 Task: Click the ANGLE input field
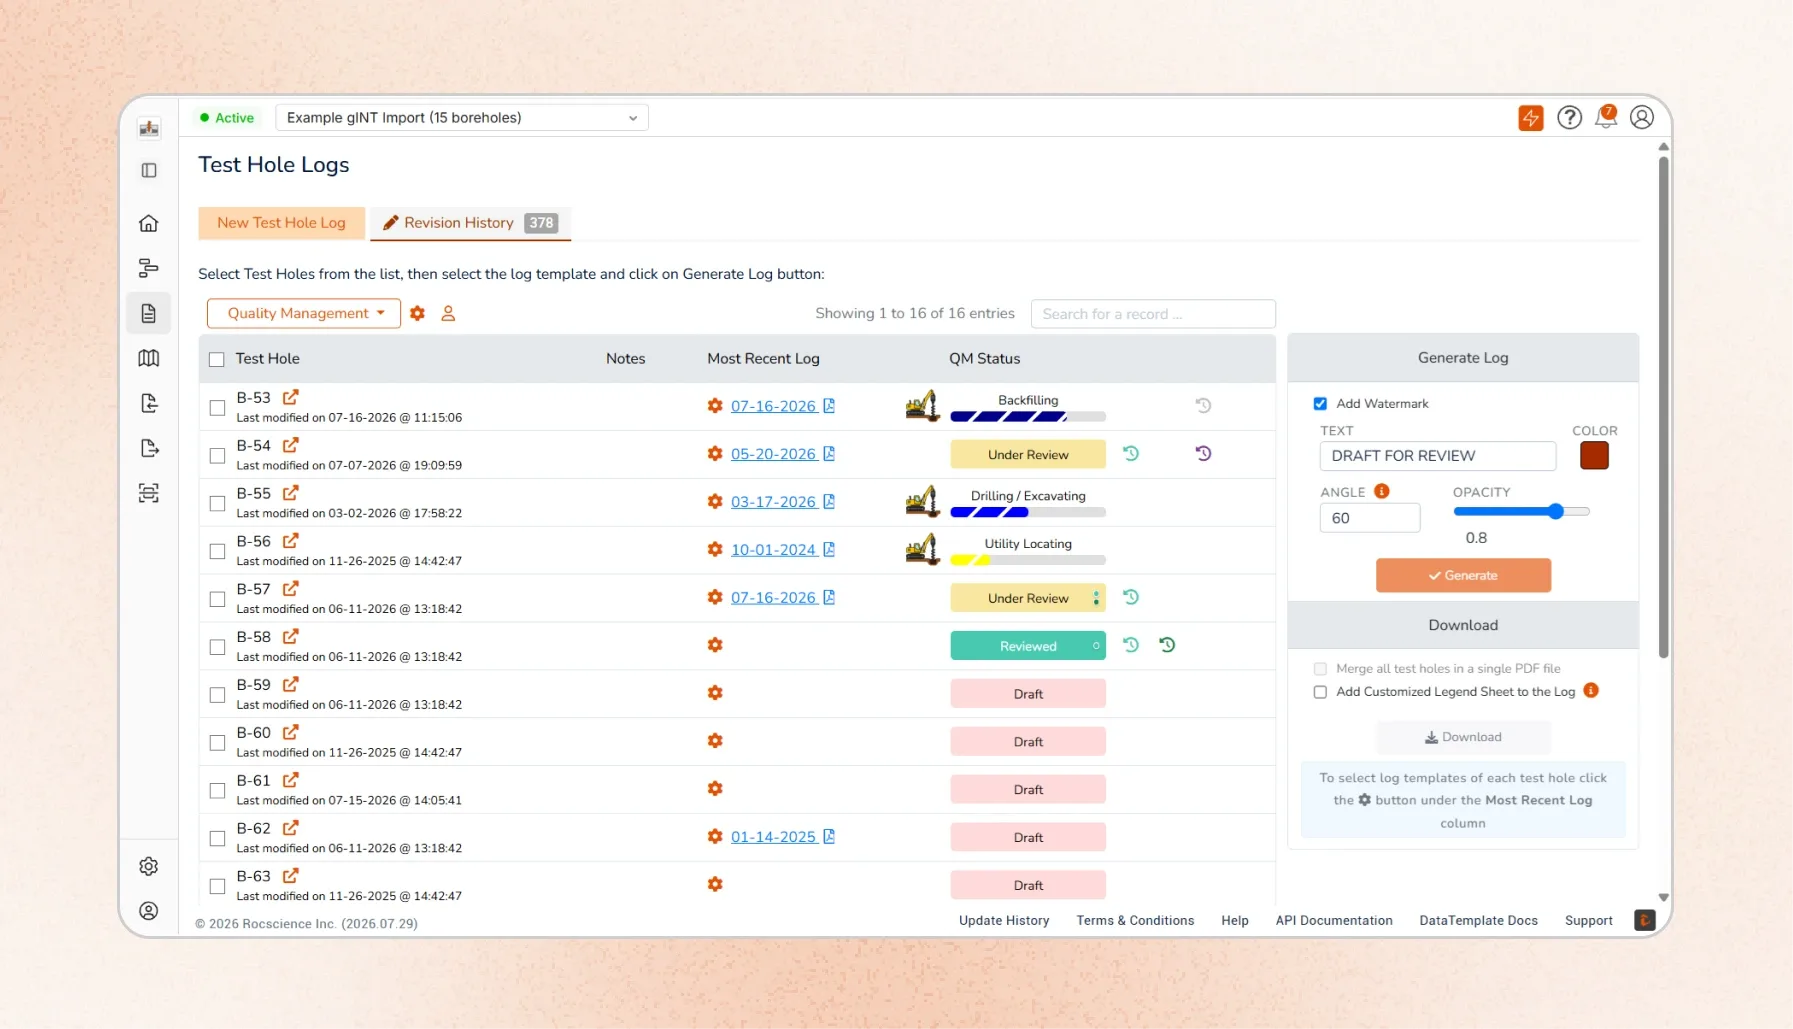coord(1370,518)
